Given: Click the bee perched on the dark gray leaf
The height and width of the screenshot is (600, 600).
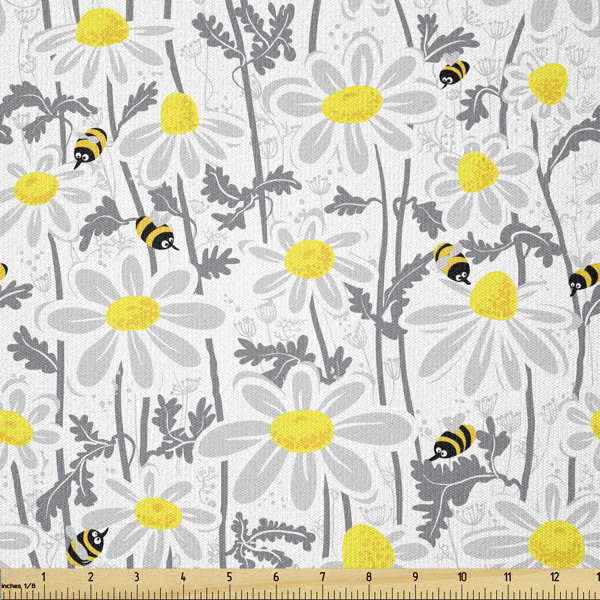Looking at the screenshot, I should click(x=453, y=441).
